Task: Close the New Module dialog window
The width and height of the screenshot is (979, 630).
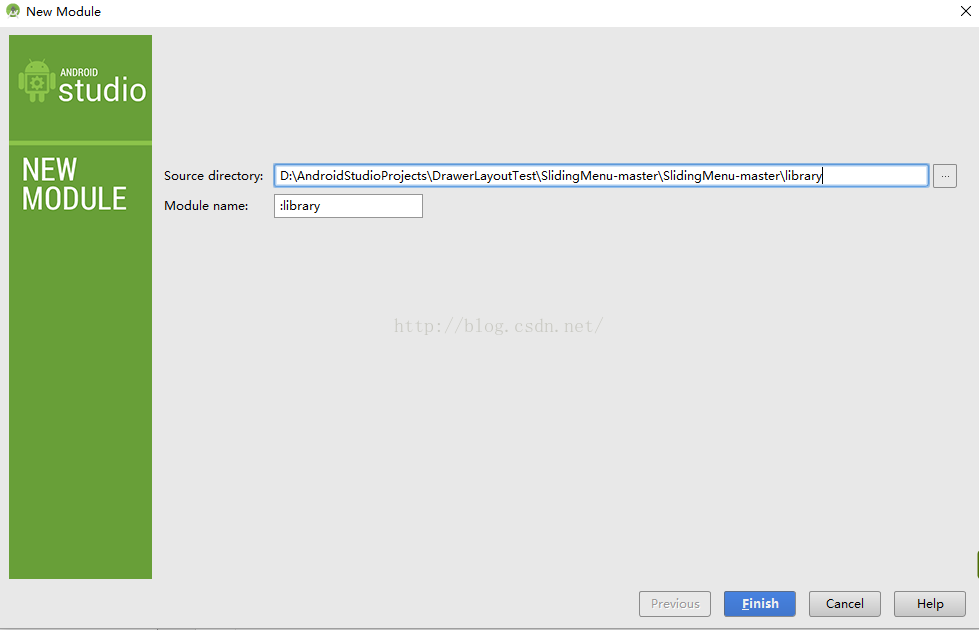Action: pyautogui.click(x=965, y=11)
